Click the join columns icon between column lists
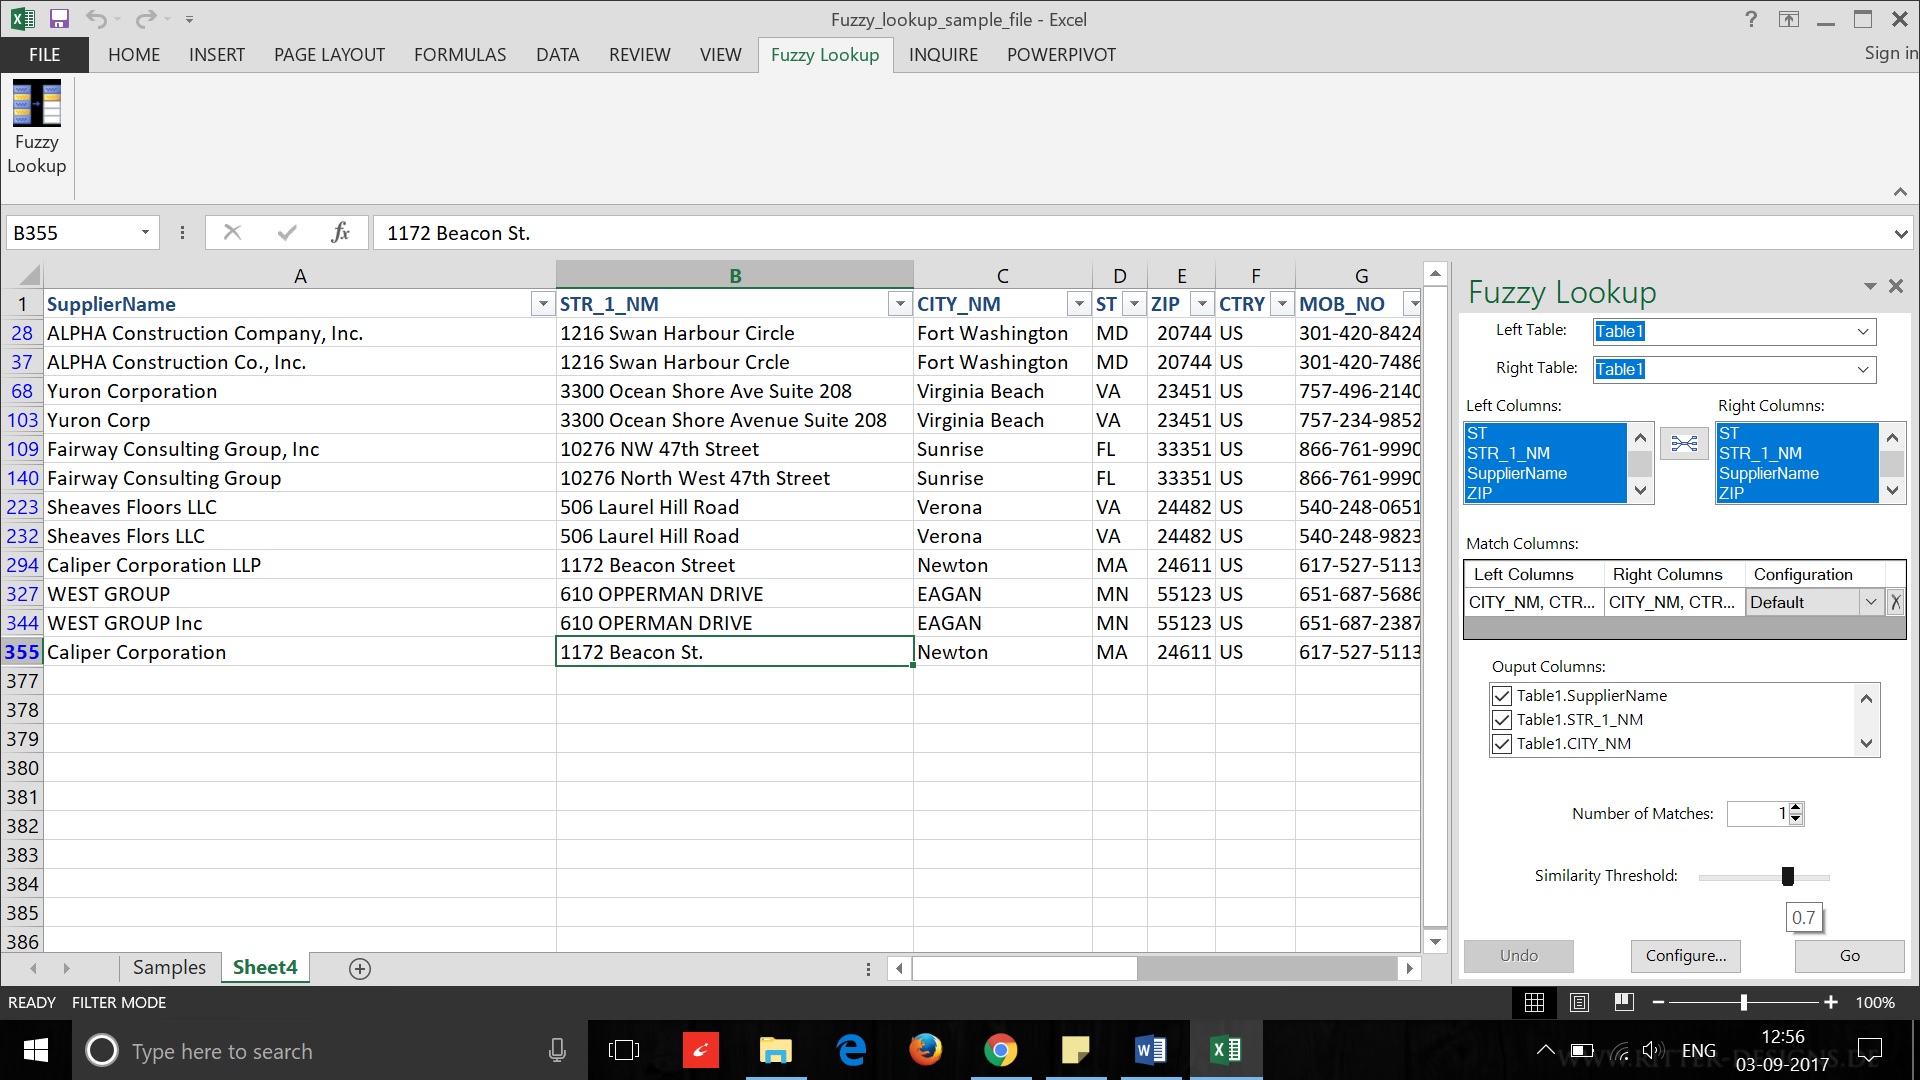The width and height of the screenshot is (1920, 1080). tap(1684, 443)
